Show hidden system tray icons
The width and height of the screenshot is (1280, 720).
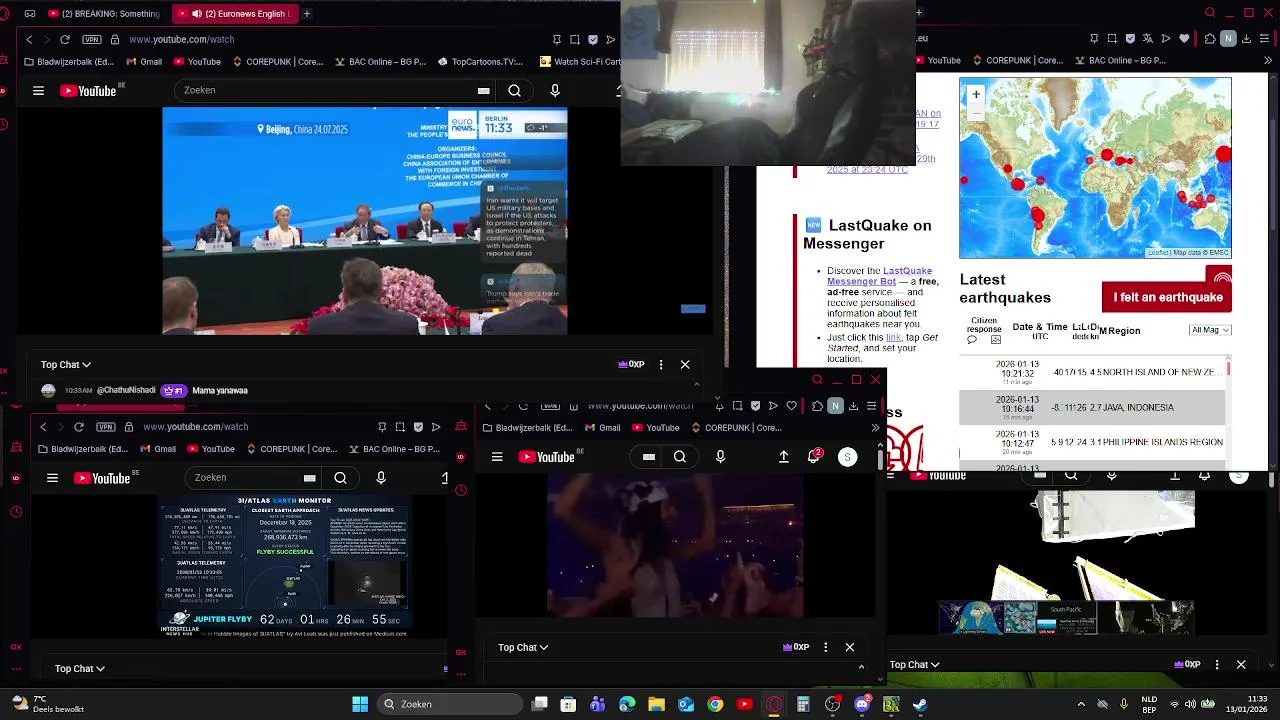(x=1081, y=704)
